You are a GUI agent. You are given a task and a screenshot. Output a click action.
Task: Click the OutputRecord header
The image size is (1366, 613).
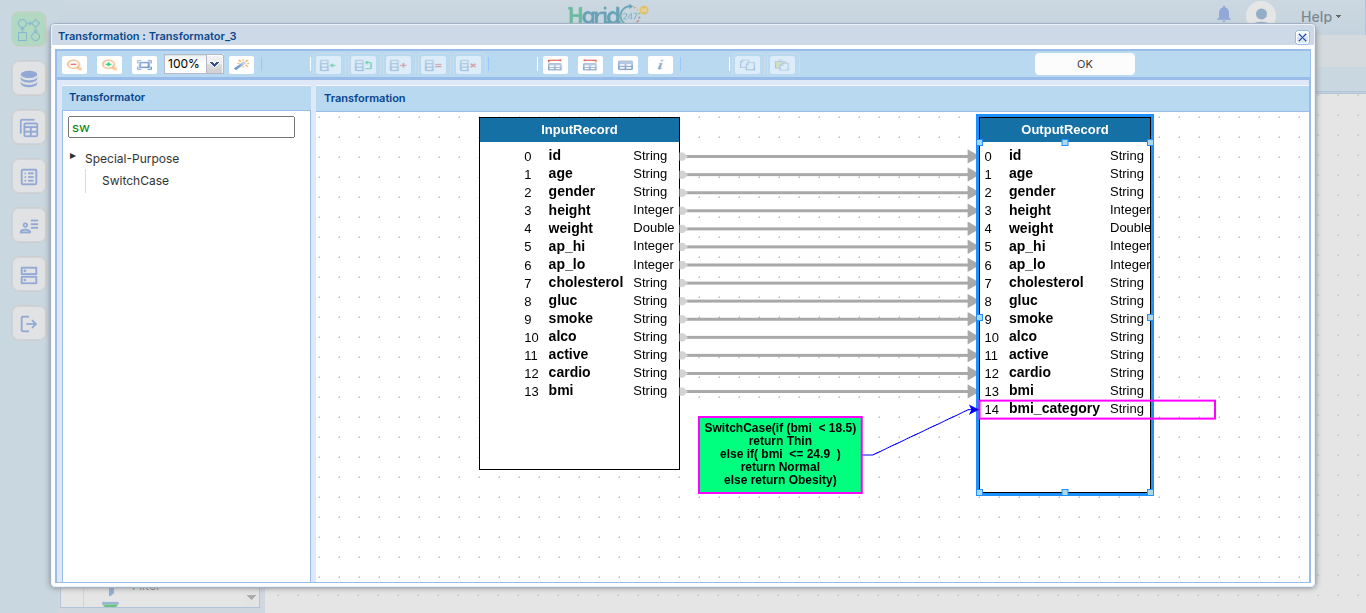pos(1065,130)
